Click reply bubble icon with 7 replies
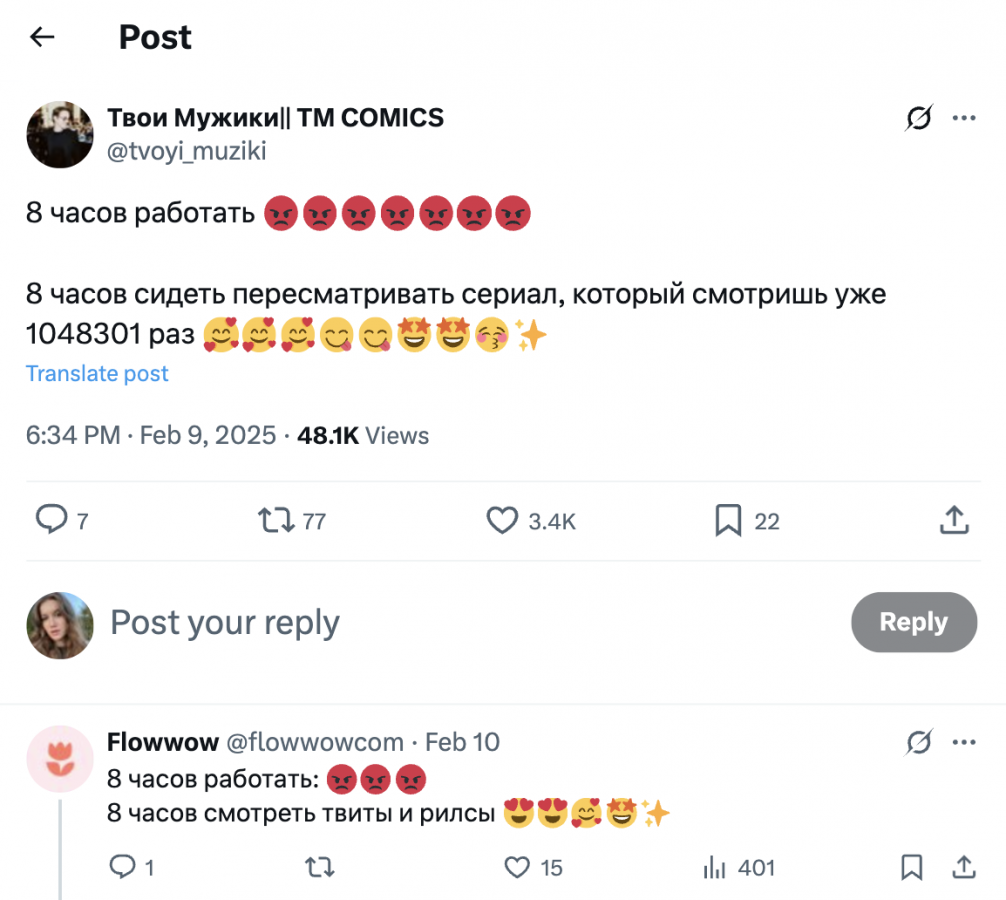Image resolution: width=1006 pixels, height=900 pixels. [x=51, y=520]
